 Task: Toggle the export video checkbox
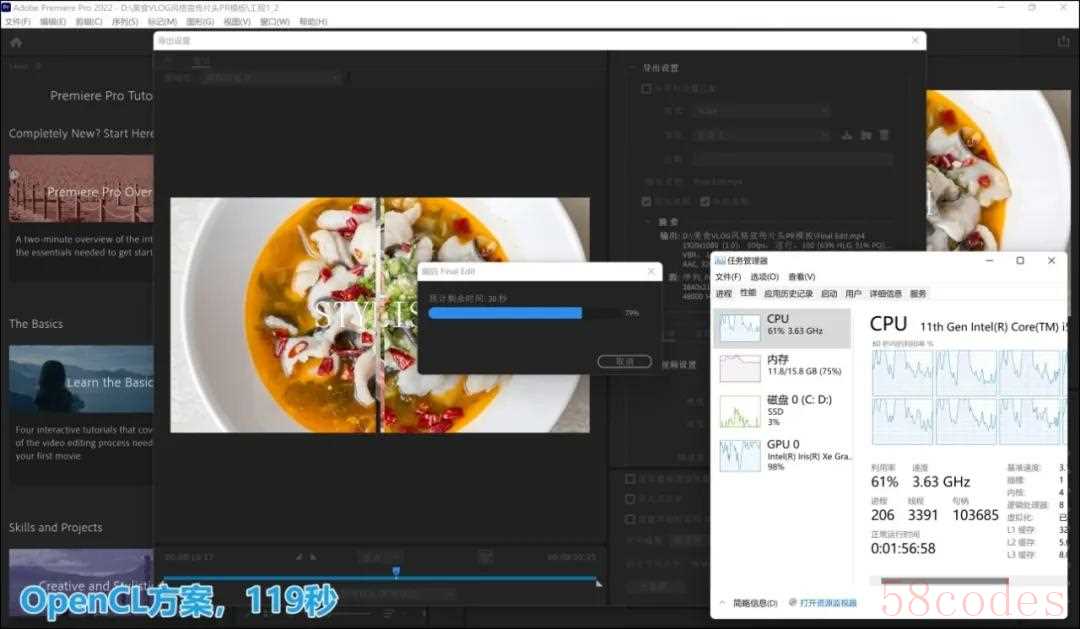pos(647,201)
